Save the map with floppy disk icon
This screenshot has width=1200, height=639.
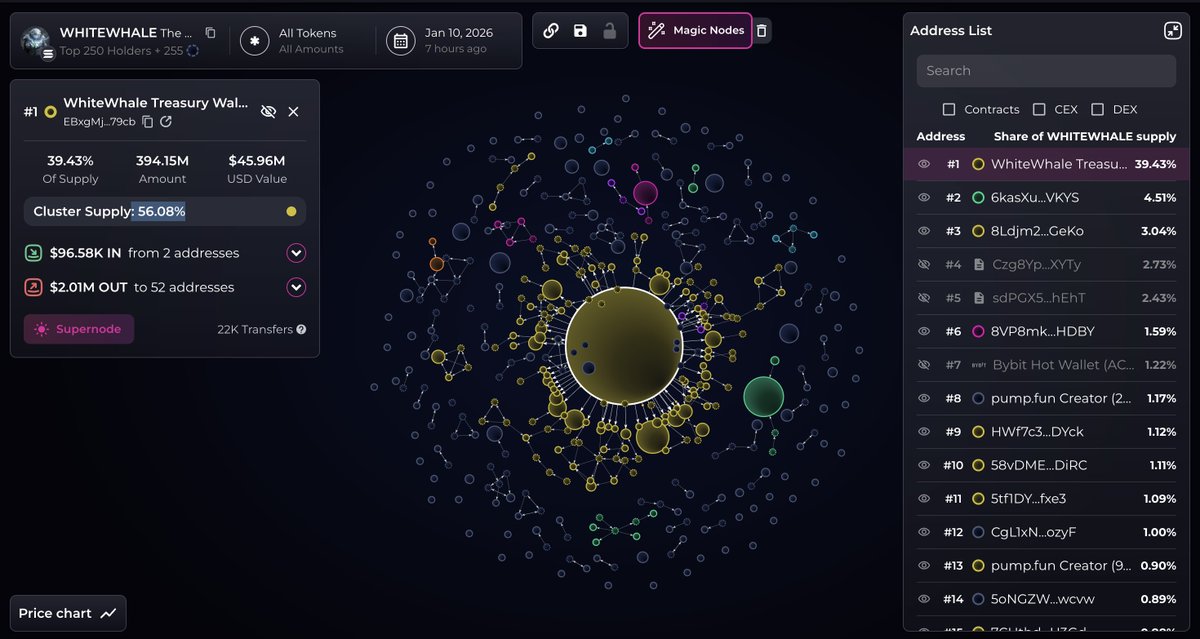[x=580, y=31]
